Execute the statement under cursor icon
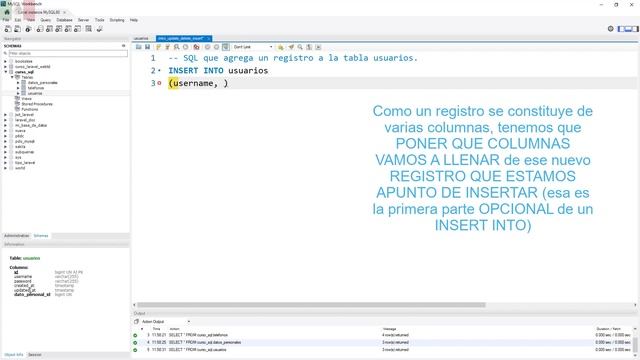Screen dimensions: 640x360 coord(167,47)
